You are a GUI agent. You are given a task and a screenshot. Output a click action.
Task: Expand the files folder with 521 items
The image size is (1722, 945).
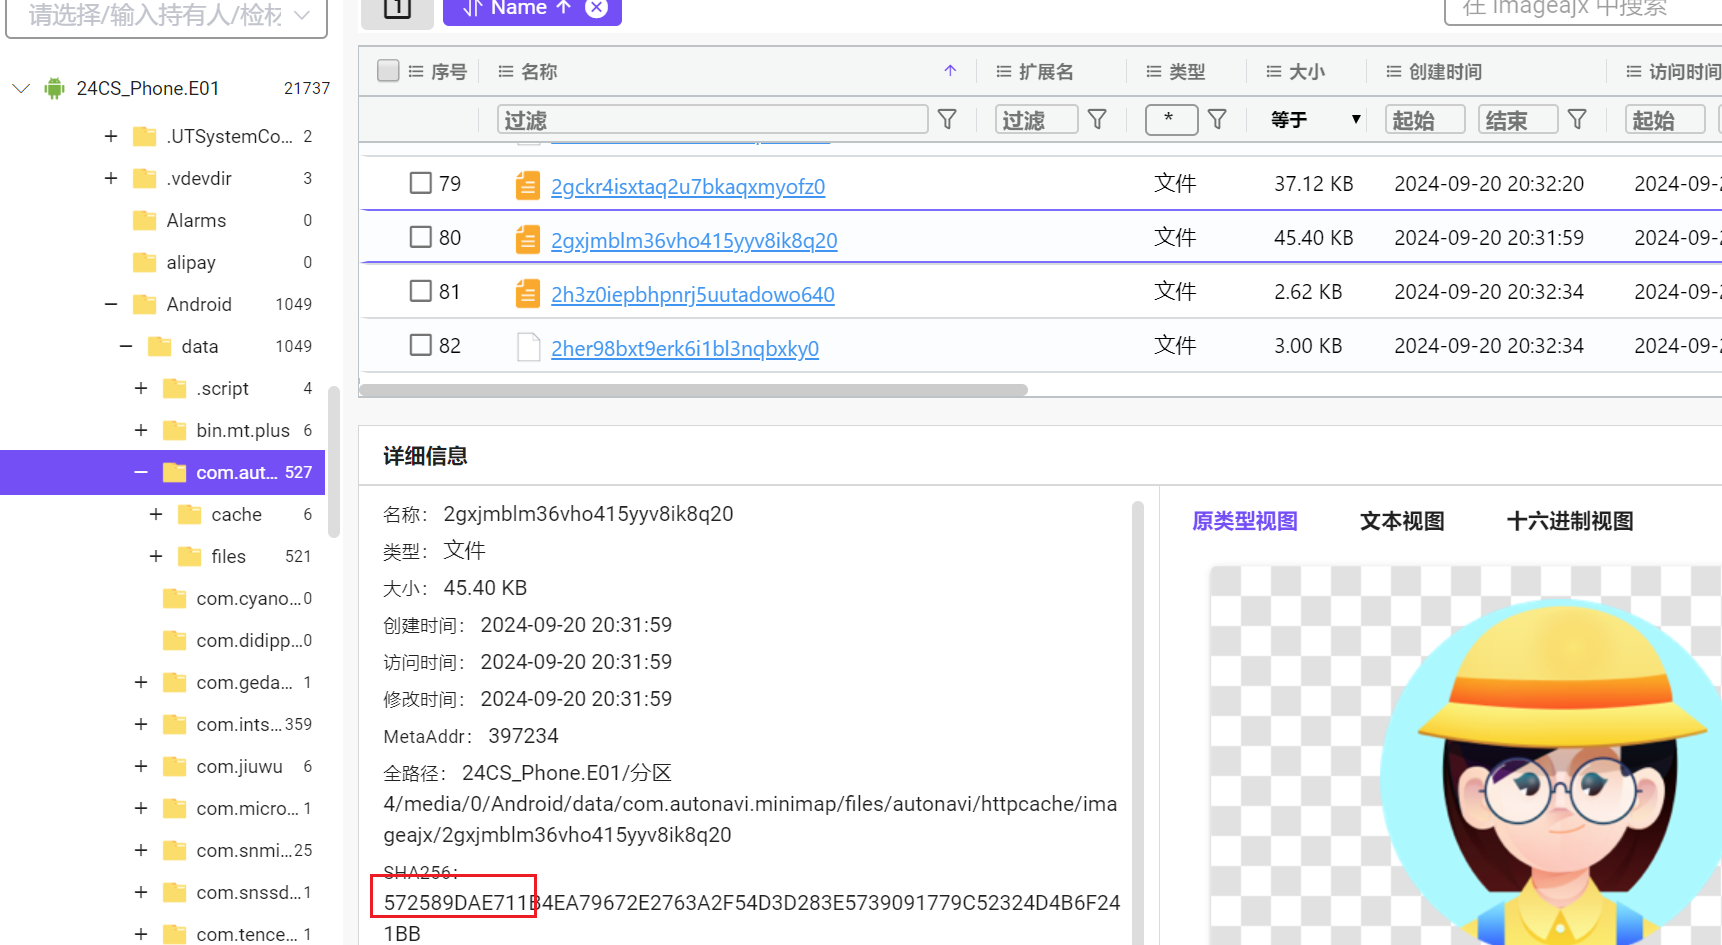coord(156,556)
